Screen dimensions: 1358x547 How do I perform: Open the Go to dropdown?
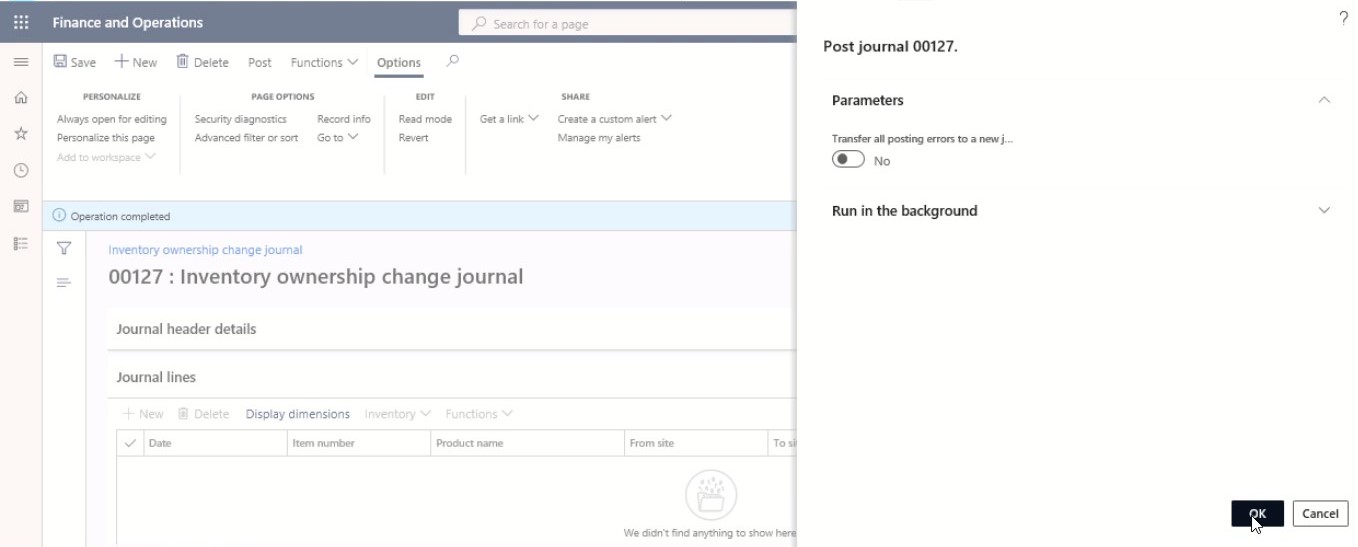coord(337,138)
